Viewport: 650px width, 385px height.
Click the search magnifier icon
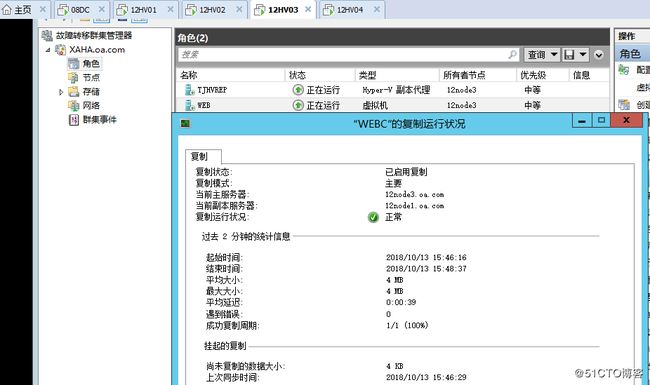point(512,54)
